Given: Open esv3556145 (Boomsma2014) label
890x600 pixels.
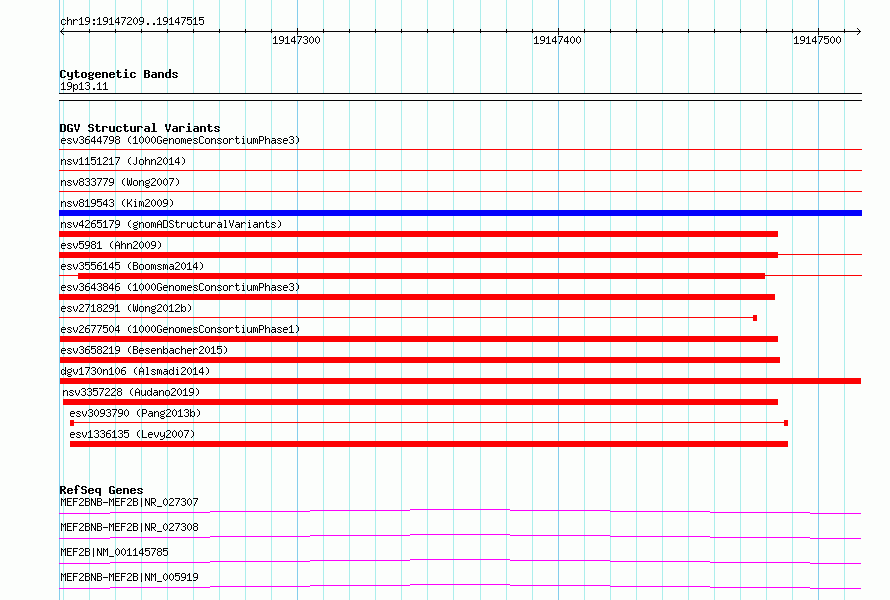Looking at the screenshot, I should point(132,266).
